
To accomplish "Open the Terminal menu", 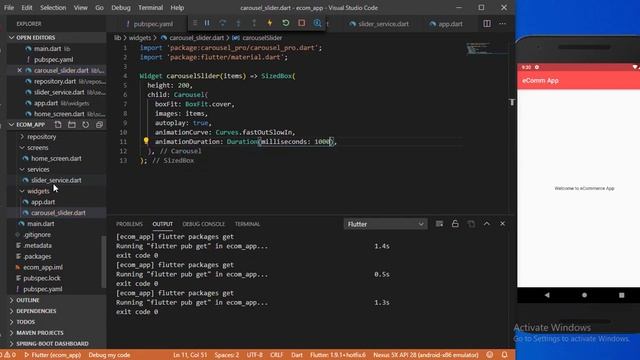I will point(150,7).
